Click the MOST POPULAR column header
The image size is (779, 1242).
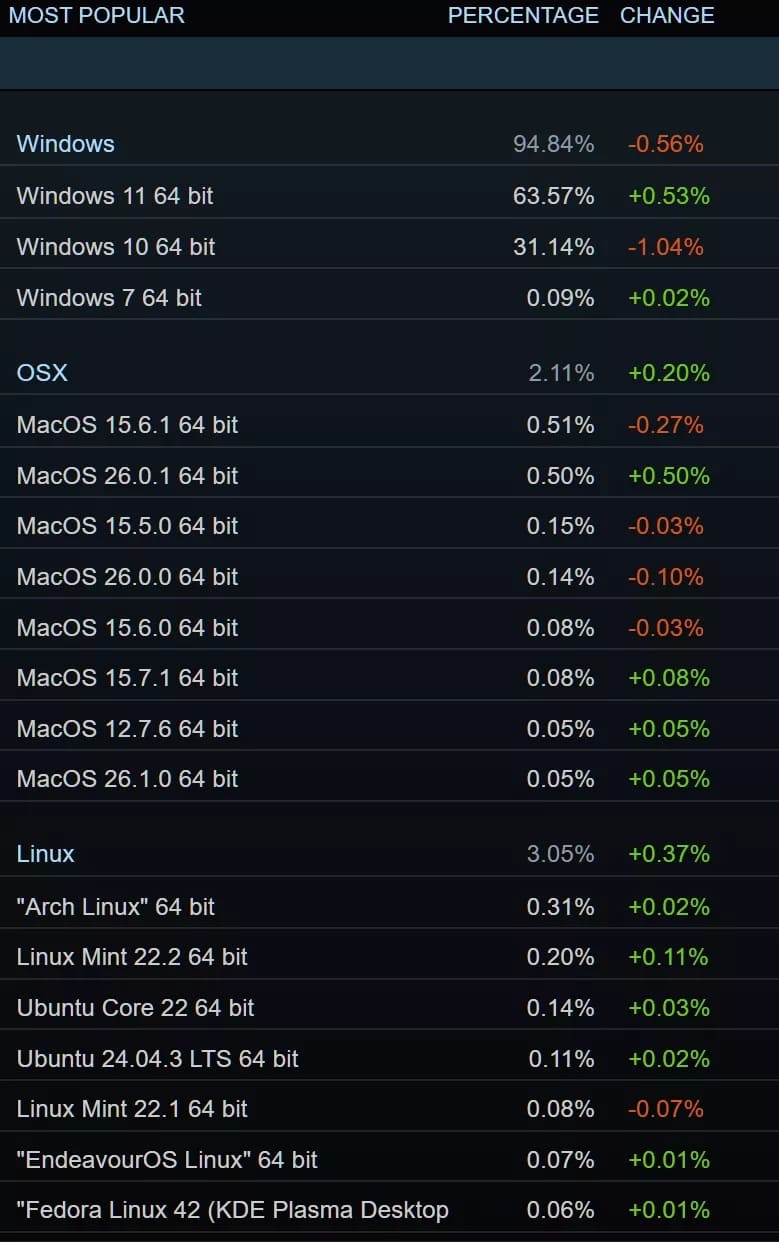click(97, 16)
